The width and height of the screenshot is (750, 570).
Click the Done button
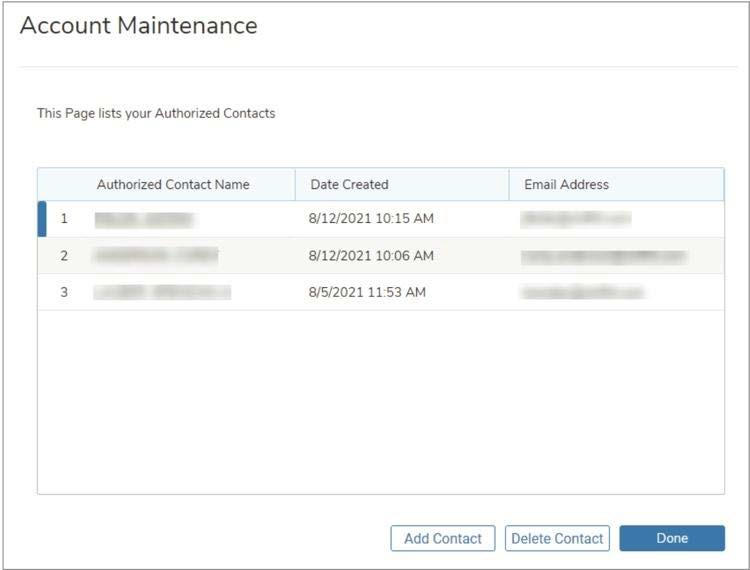tap(671, 538)
